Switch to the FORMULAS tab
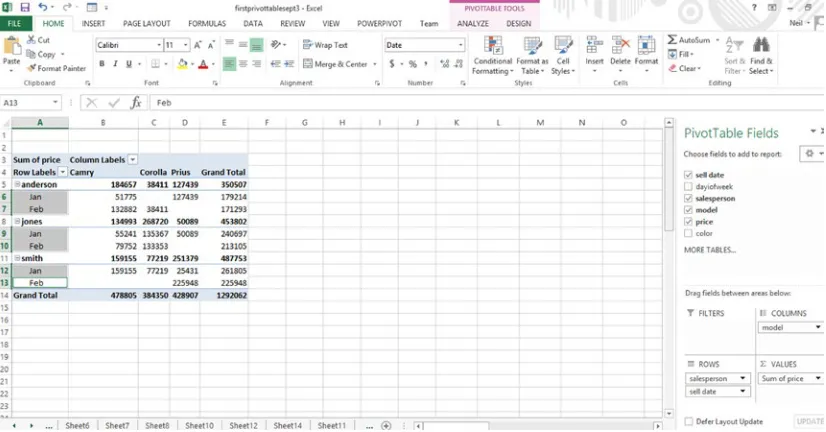 coord(207,24)
